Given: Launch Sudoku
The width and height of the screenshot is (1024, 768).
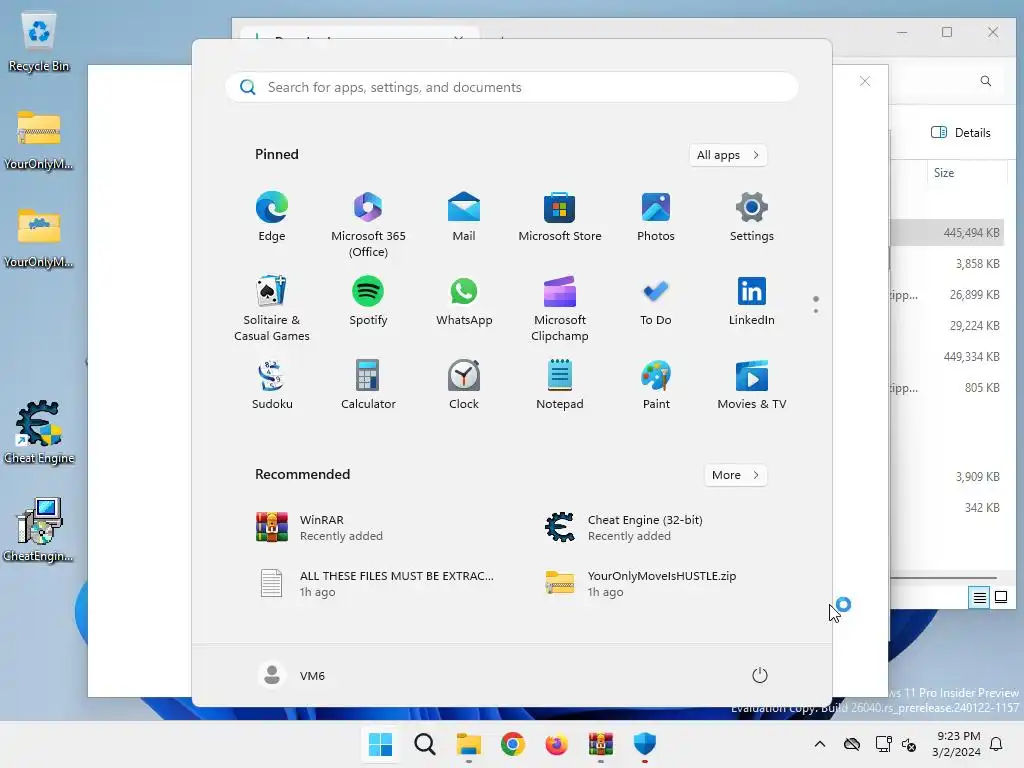Looking at the screenshot, I should point(272,385).
